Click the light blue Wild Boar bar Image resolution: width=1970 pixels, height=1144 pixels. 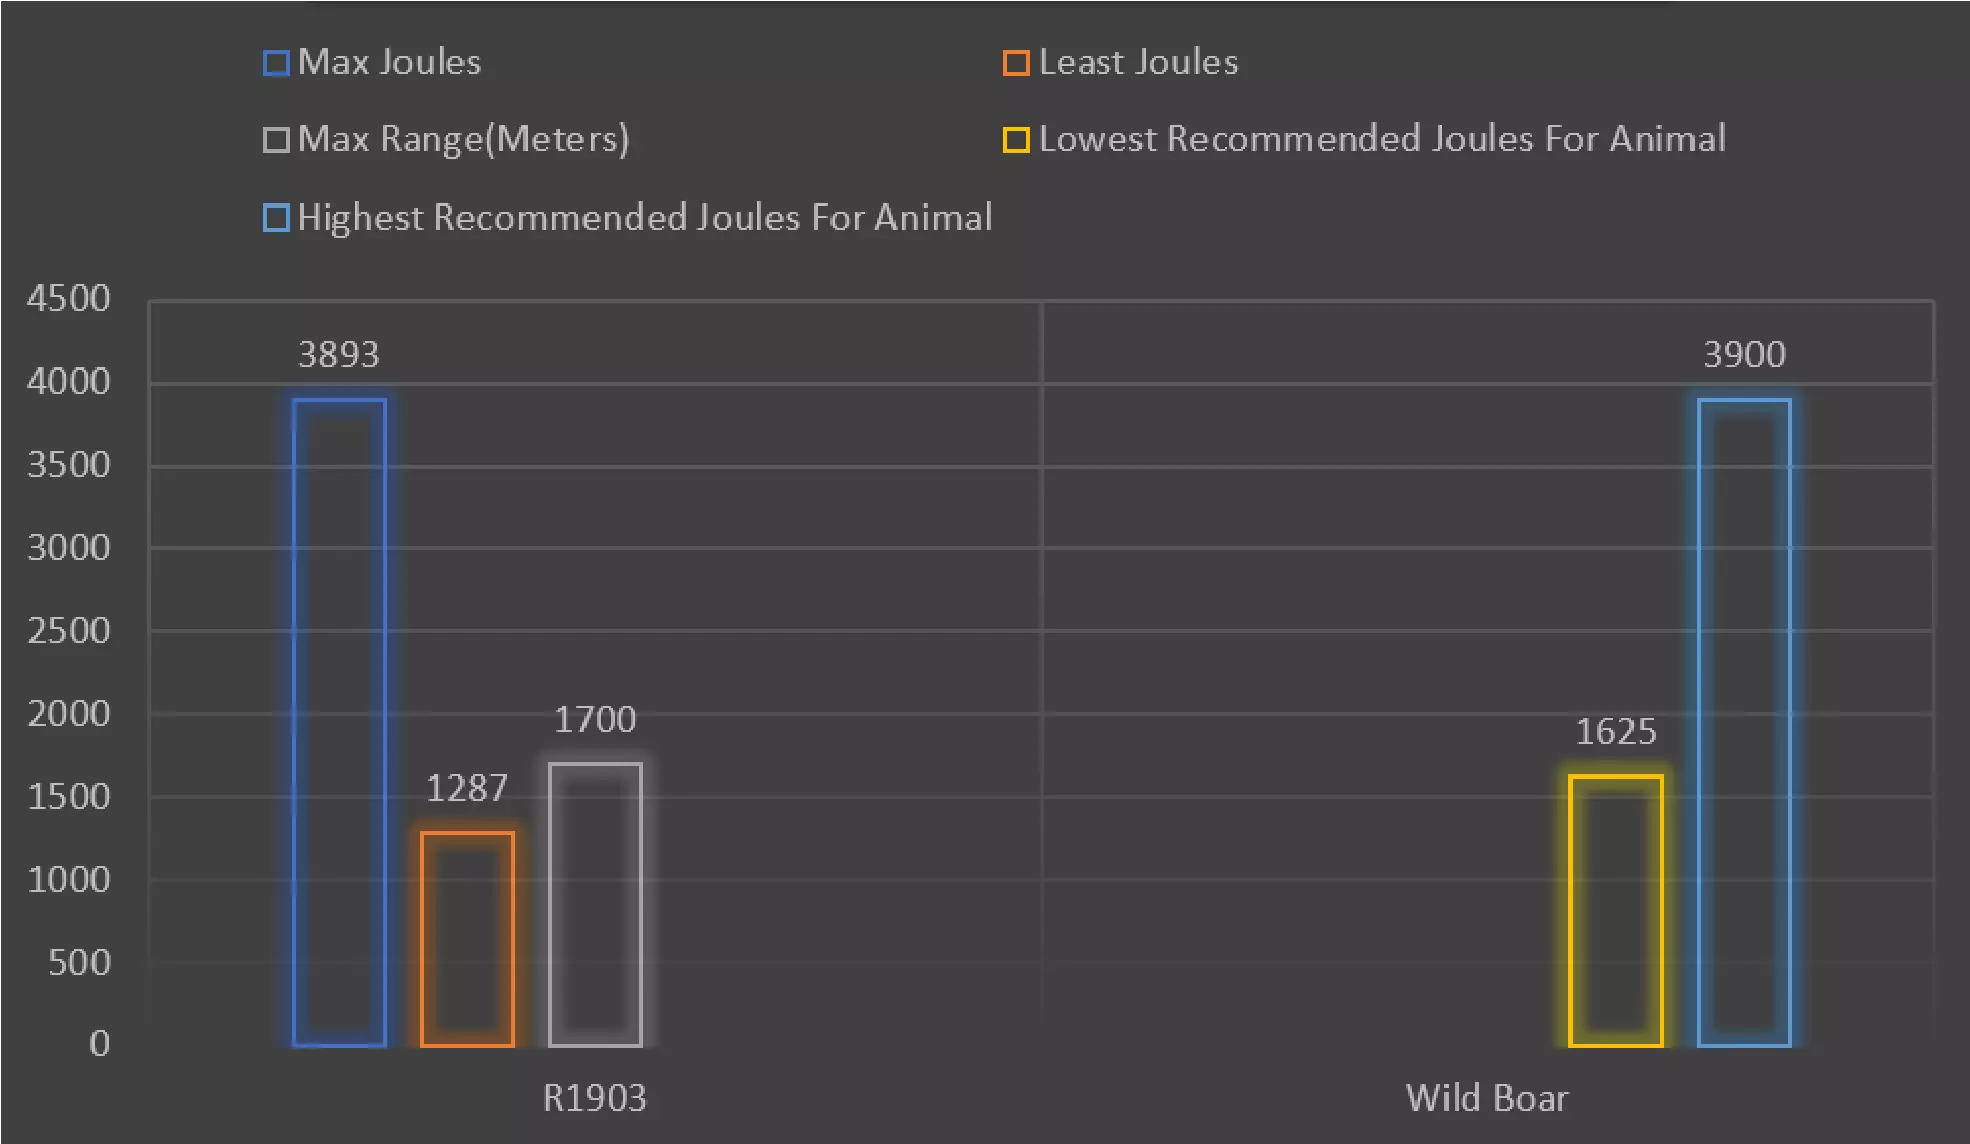click(1744, 720)
